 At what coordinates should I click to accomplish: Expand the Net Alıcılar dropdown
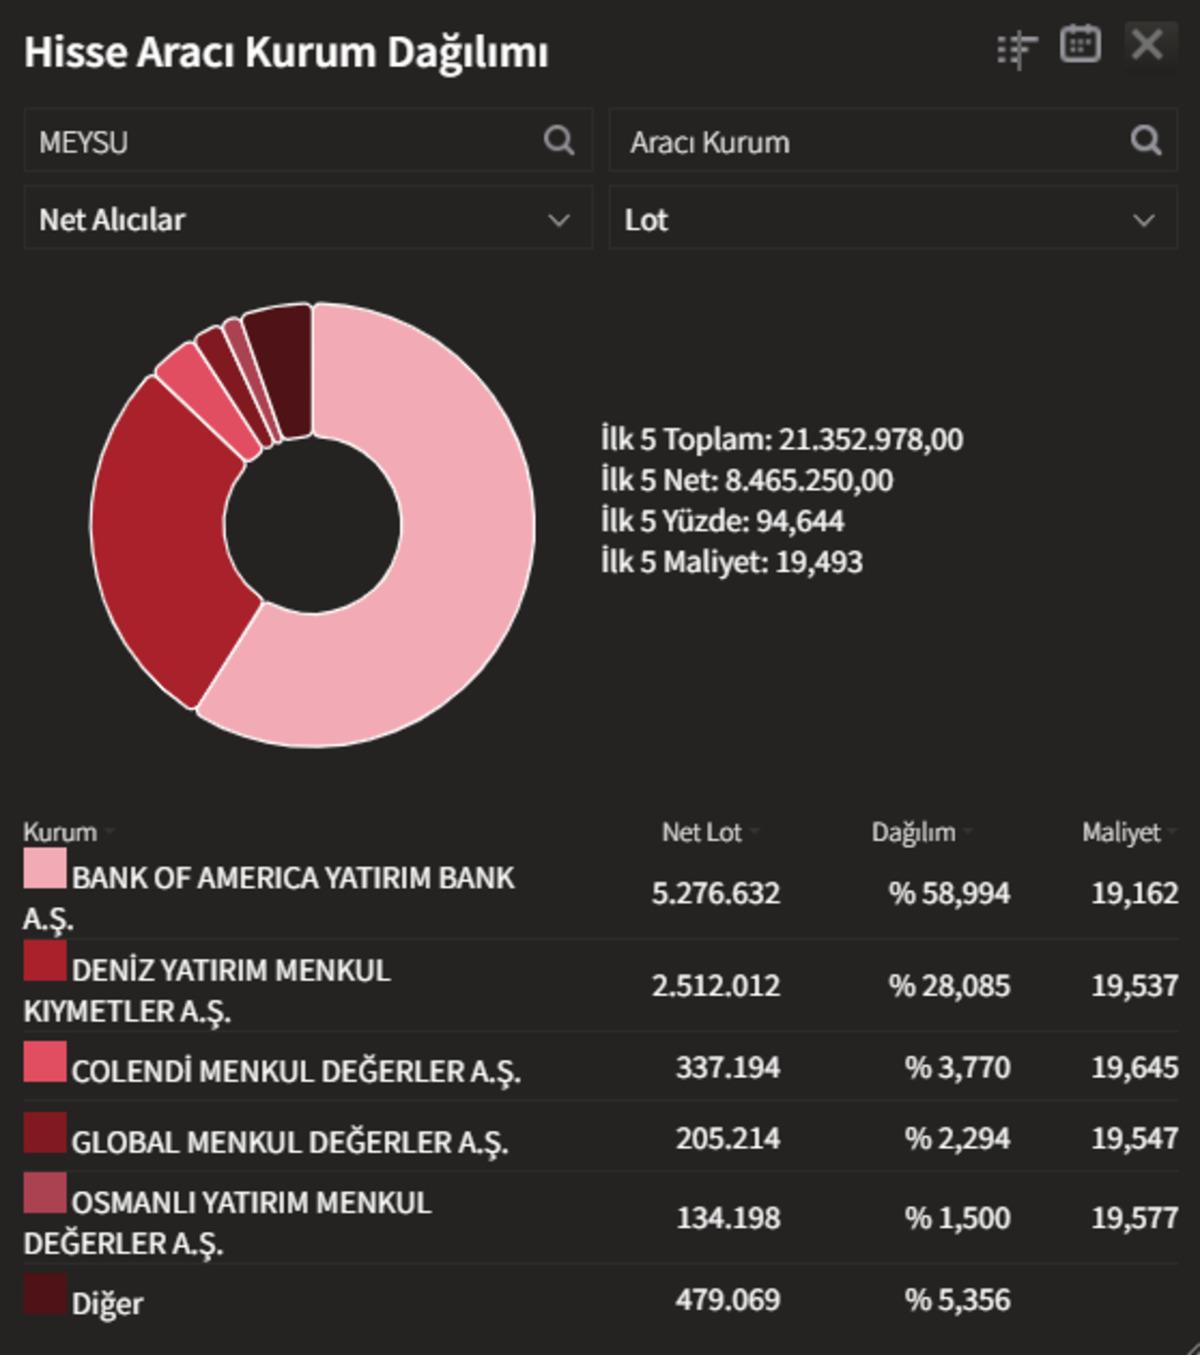pyautogui.click(x=308, y=219)
